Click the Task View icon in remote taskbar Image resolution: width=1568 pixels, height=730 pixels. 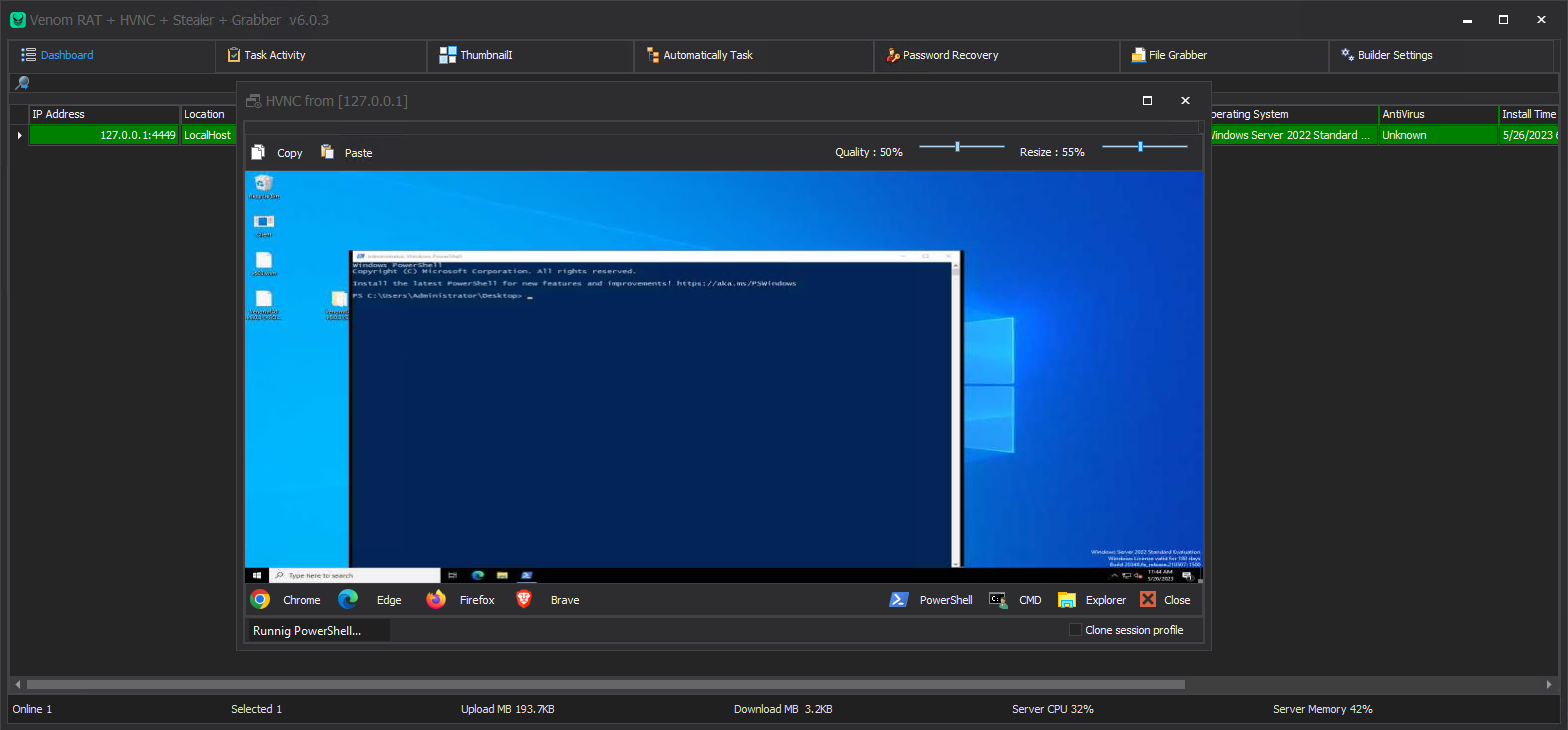coord(453,575)
